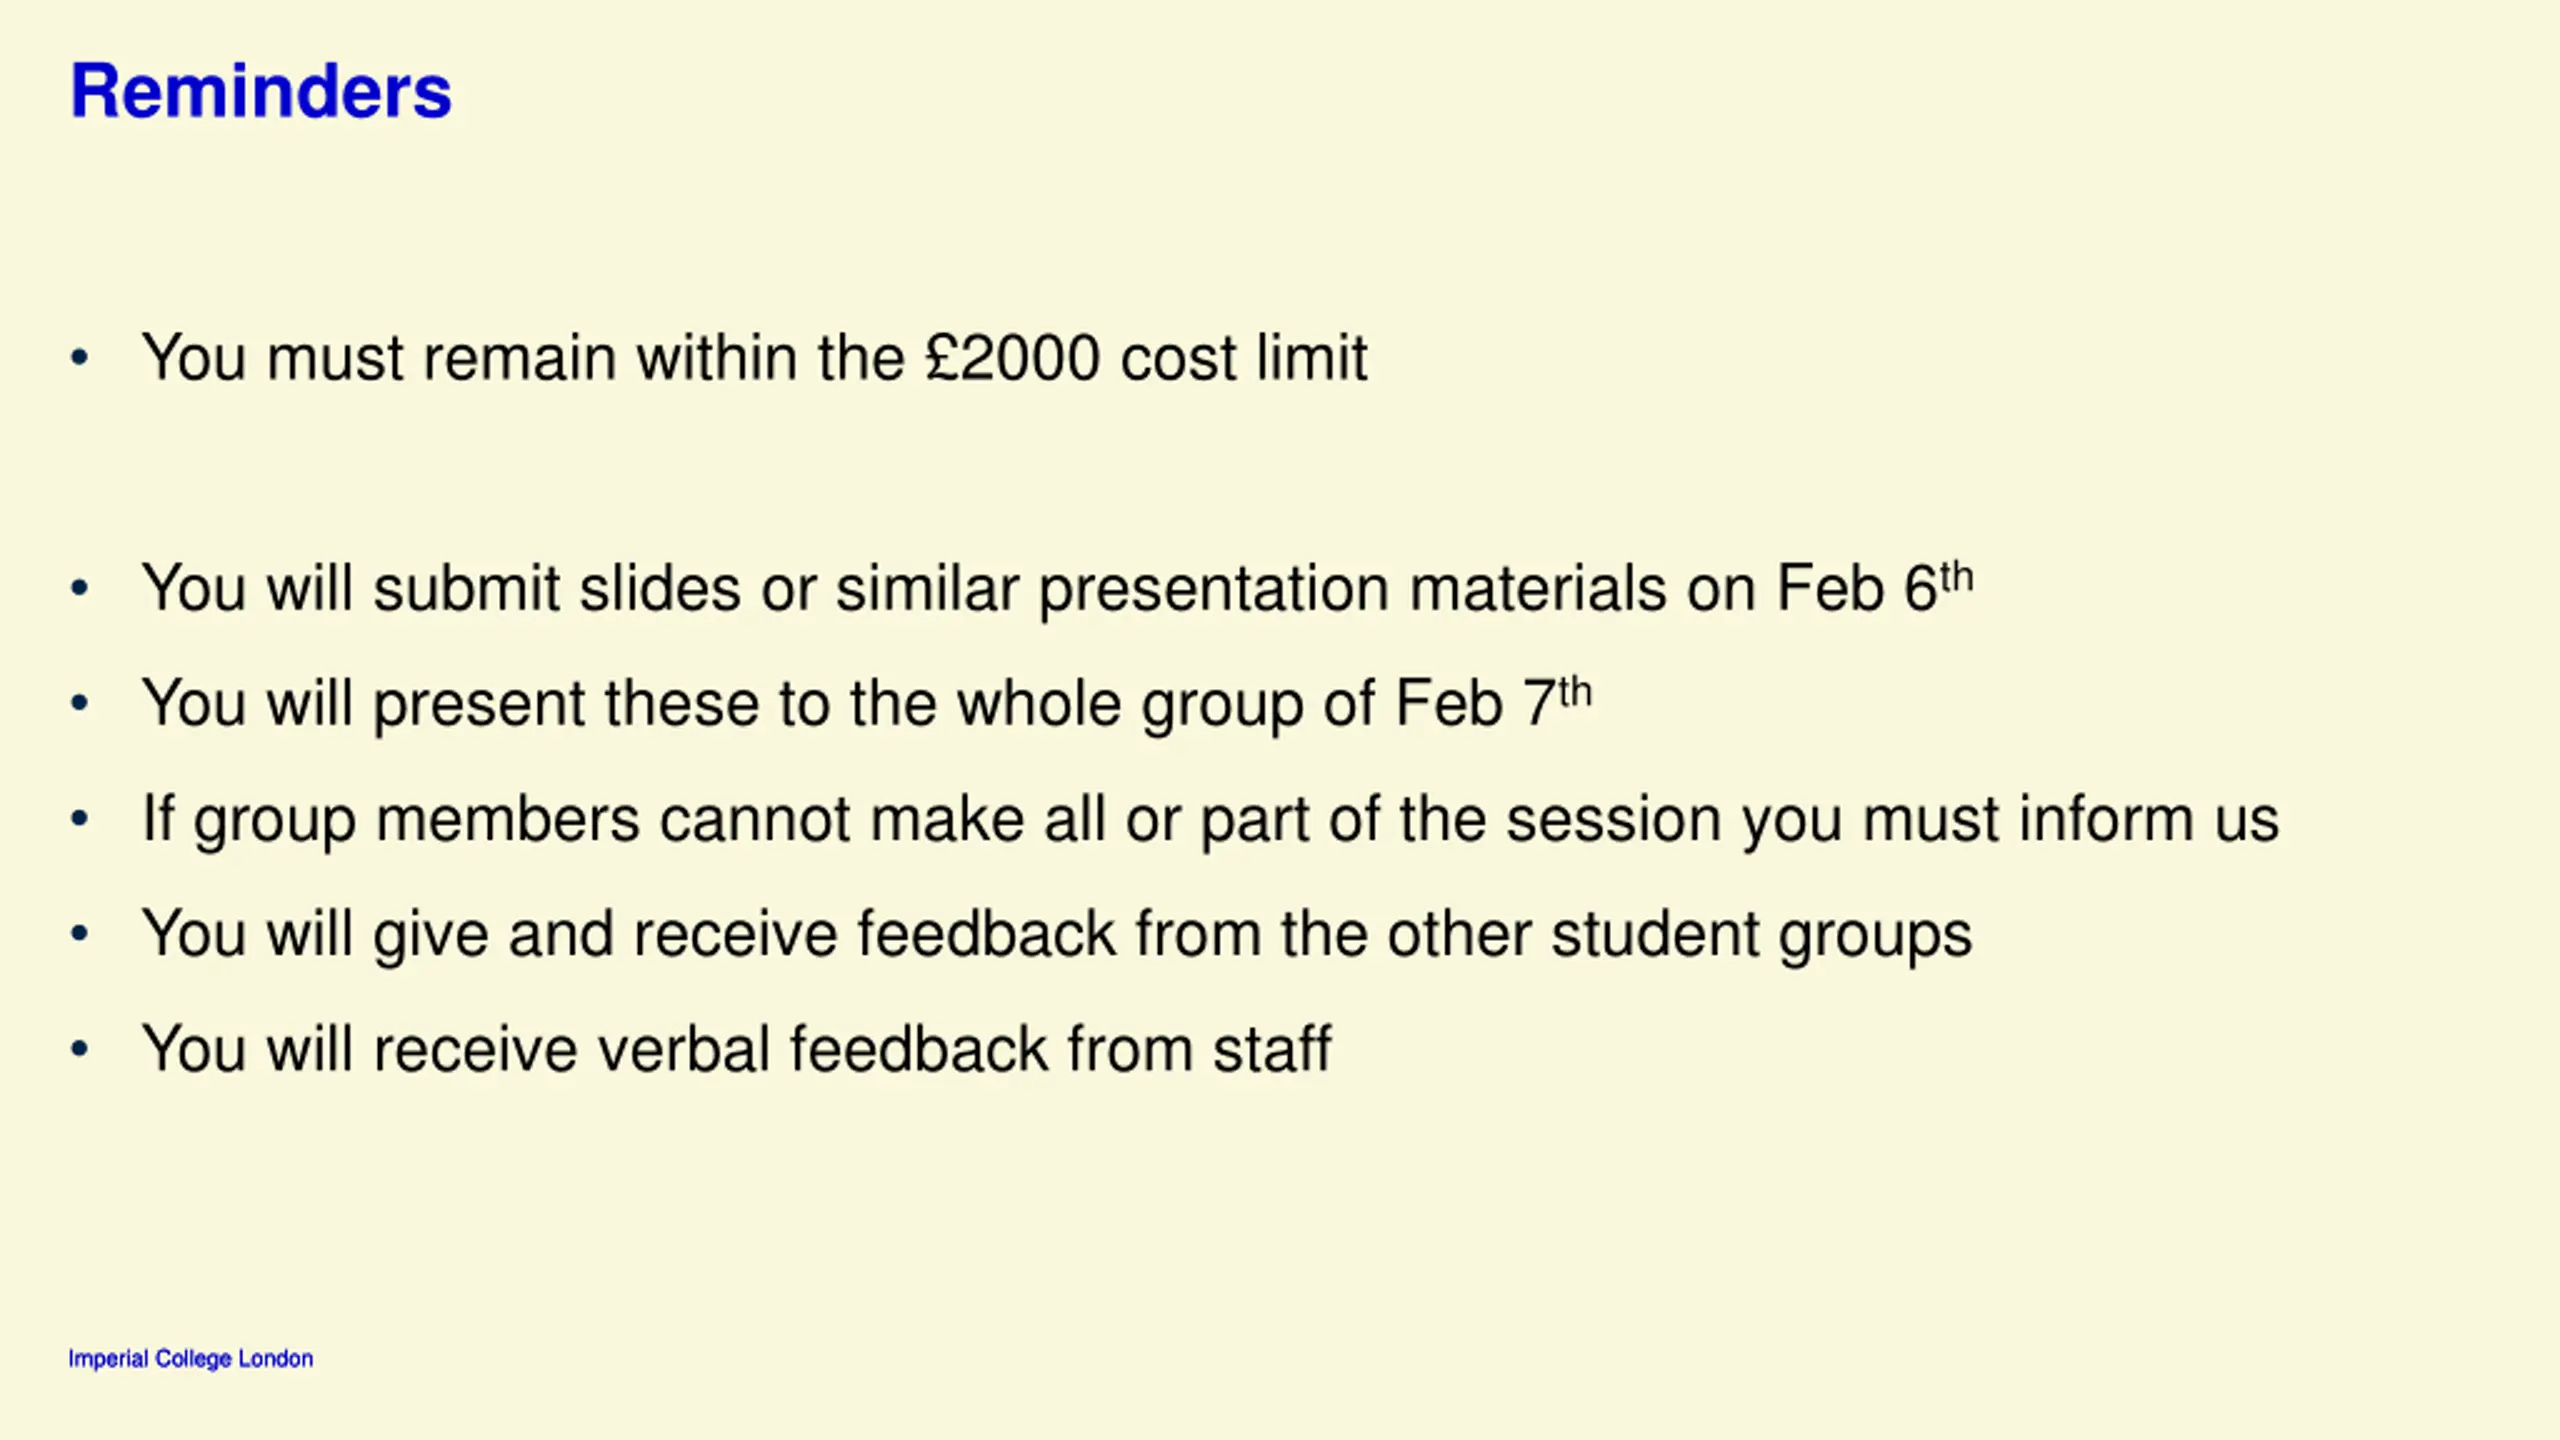Click the words 'student groups' in fifth bullet

(x=1762, y=935)
